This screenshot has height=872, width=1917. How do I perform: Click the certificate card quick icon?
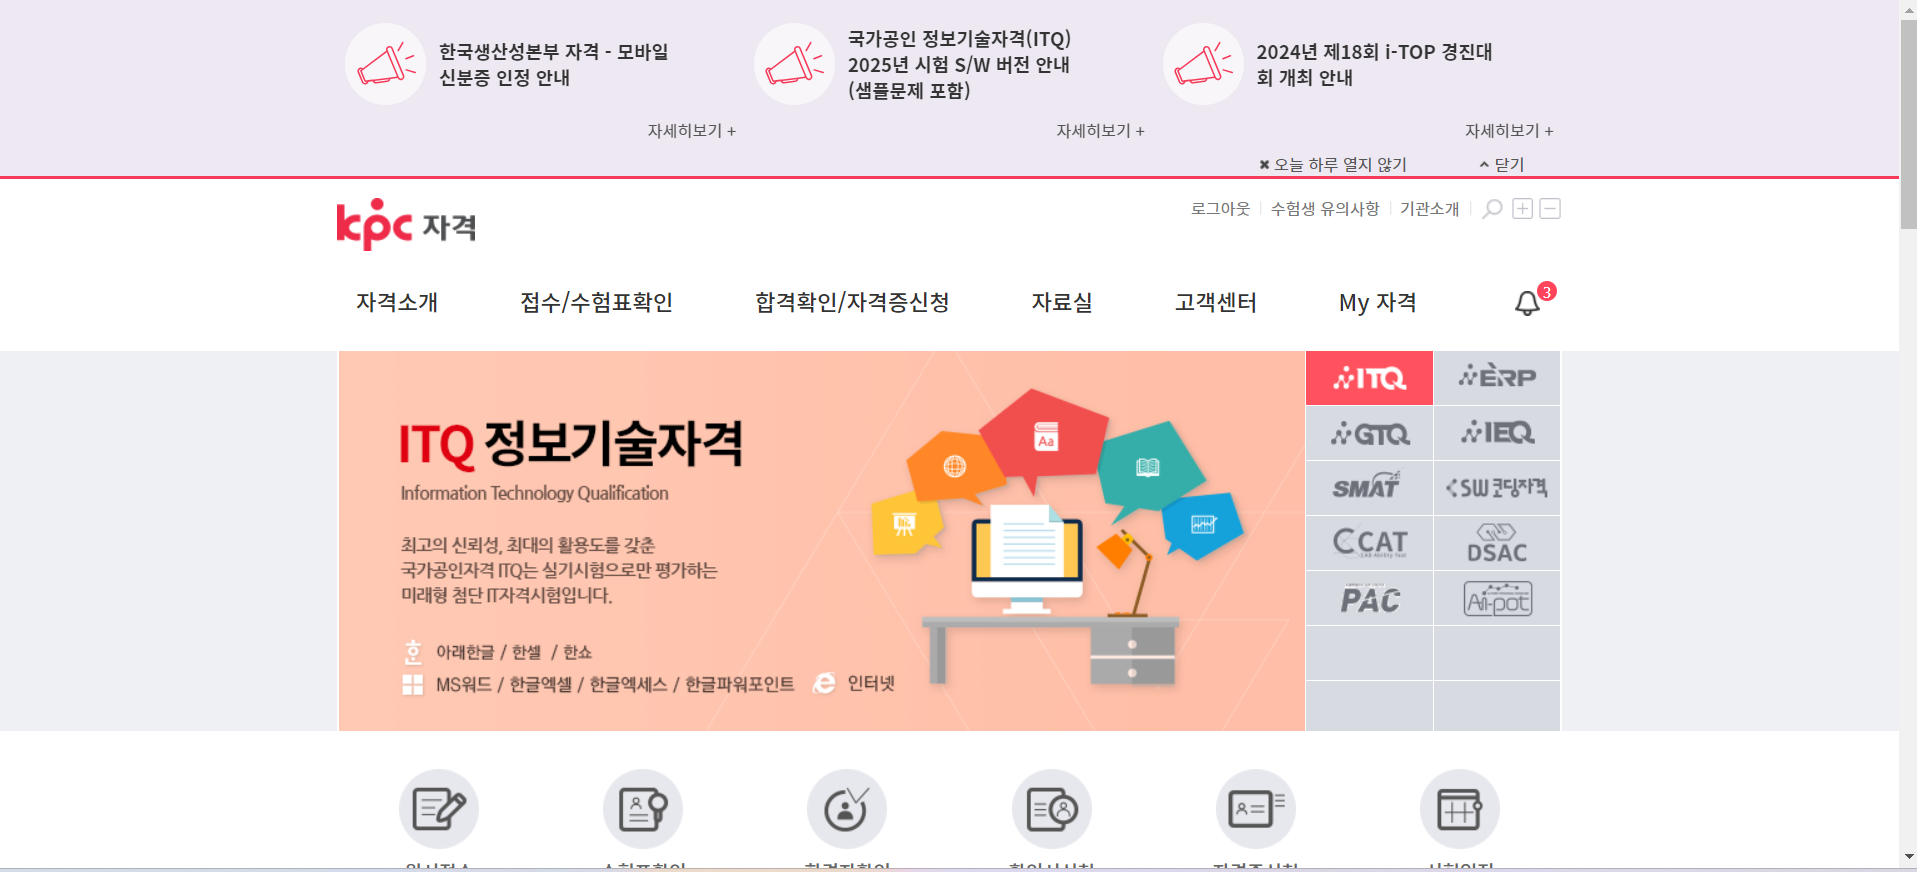[1256, 809]
